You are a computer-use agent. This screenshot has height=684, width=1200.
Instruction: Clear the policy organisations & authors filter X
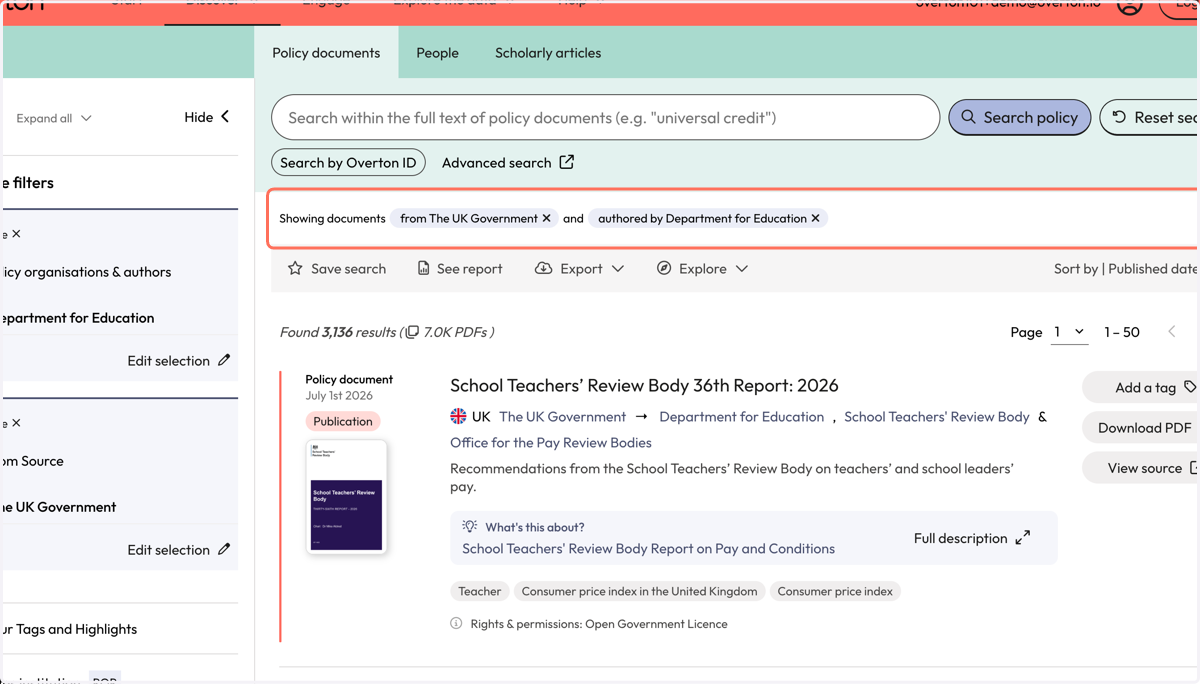point(16,234)
